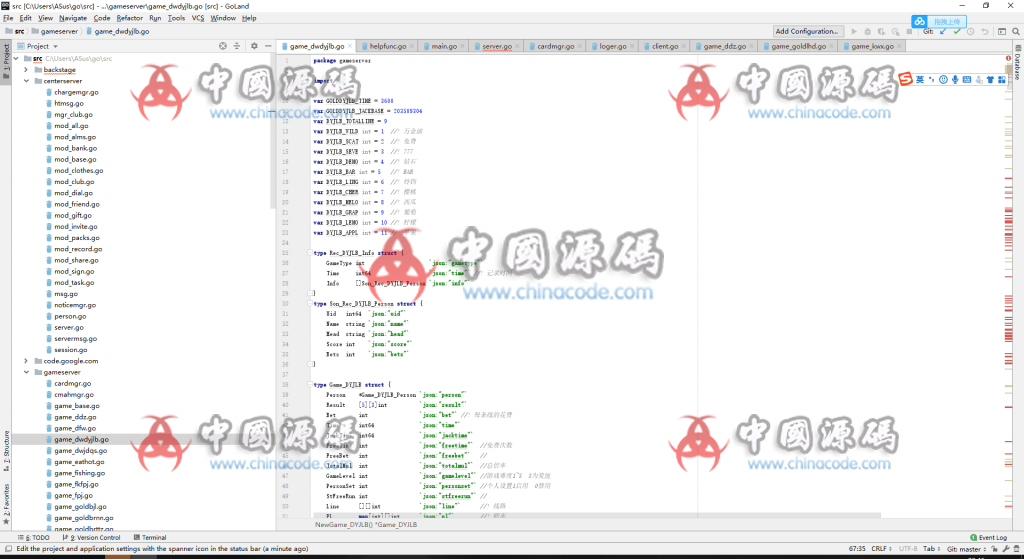Screen dimensions: 1024x559
Task: Switch to cardmgr.go tab
Action: (555, 46)
